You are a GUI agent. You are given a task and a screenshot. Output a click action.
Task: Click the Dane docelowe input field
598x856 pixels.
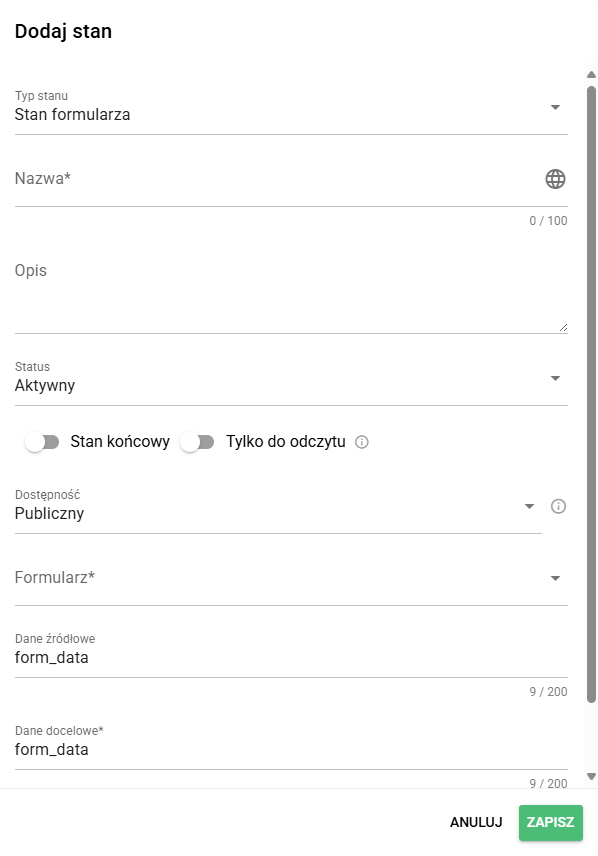tap(291, 750)
